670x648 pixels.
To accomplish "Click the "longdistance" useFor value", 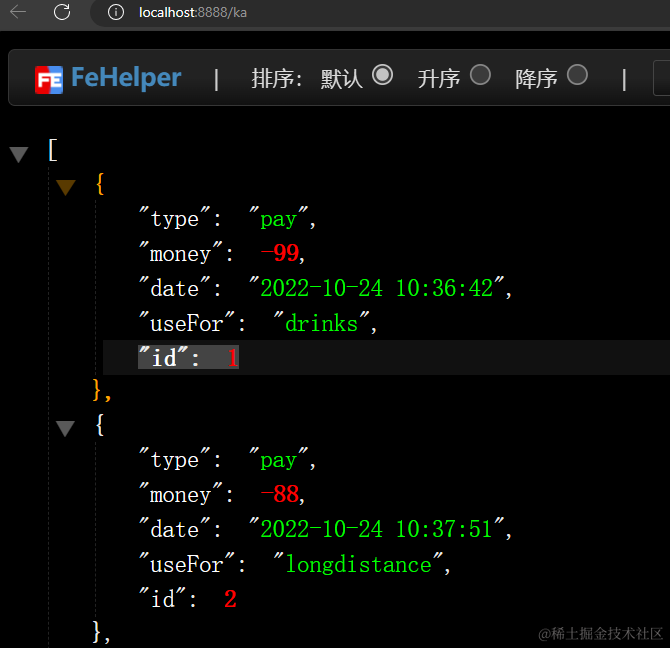I will pos(359,564).
